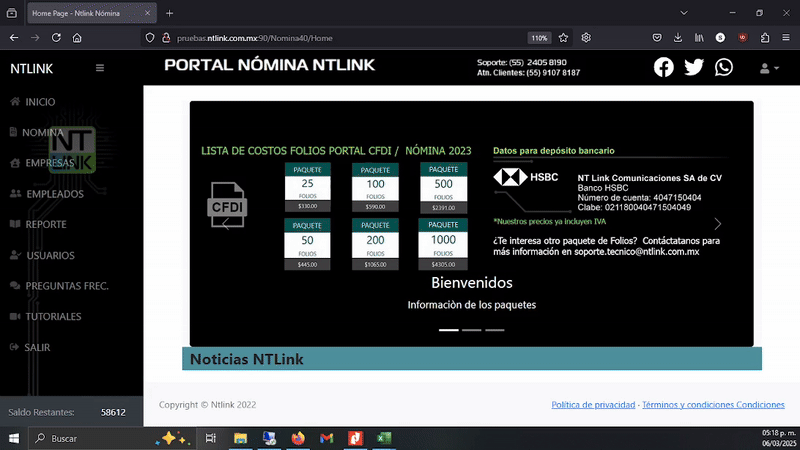Open File Explorer from taskbar
This screenshot has width=800, height=450.
pyautogui.click(x=240, y=438)
